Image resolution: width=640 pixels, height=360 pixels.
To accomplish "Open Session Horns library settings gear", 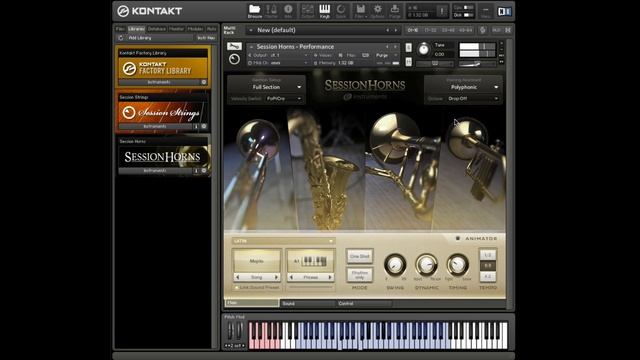I will pos(204,171).
